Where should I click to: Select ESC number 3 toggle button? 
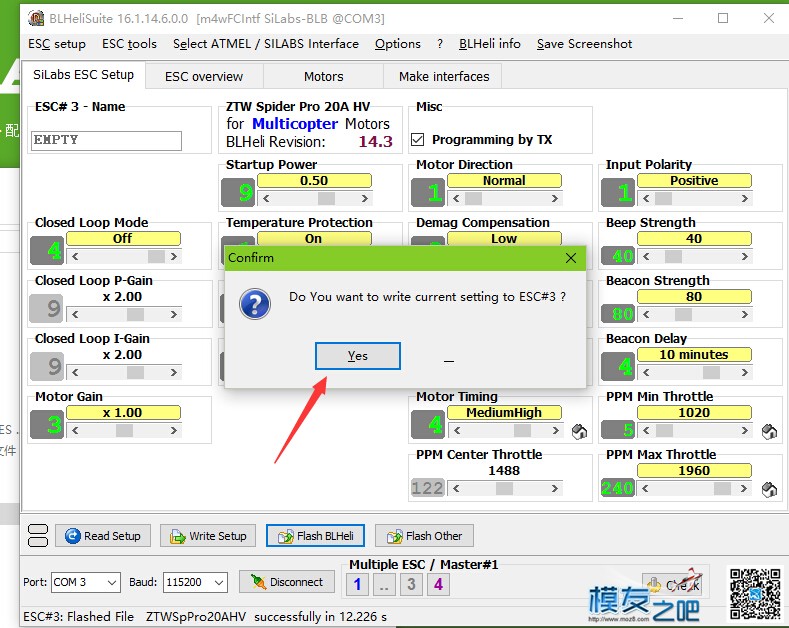coord(411,584)
